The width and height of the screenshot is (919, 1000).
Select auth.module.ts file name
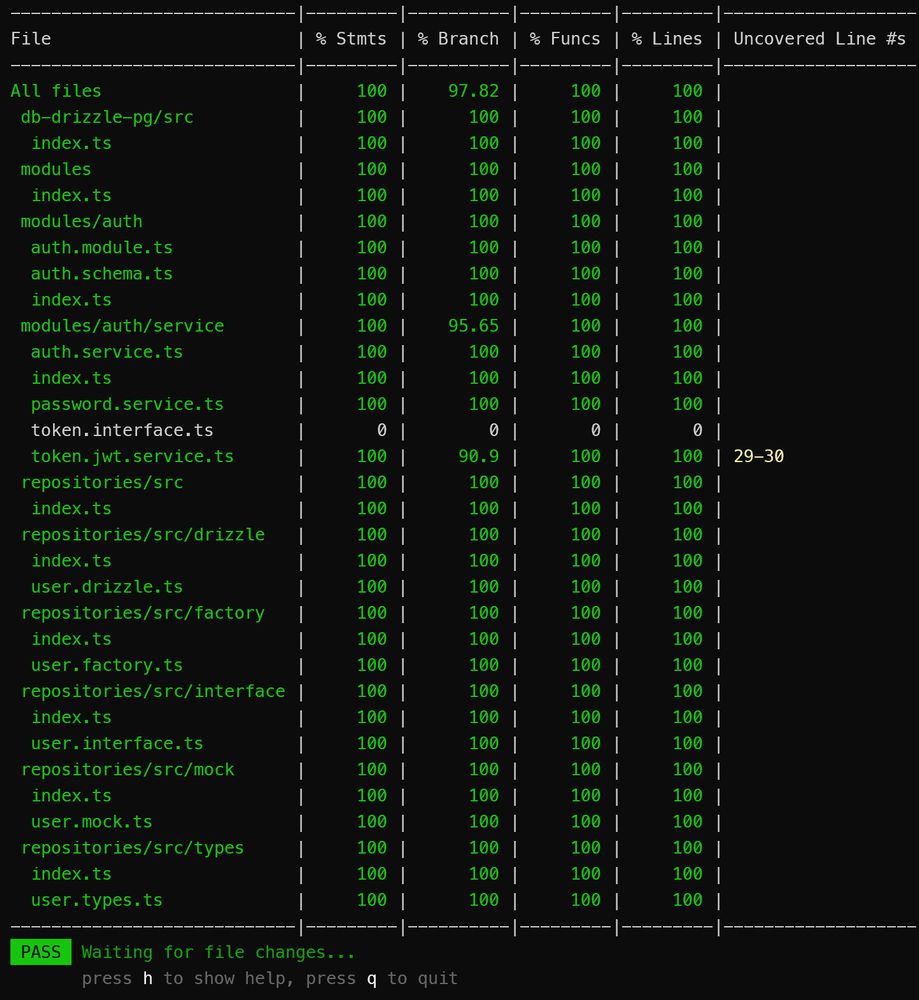101,247
